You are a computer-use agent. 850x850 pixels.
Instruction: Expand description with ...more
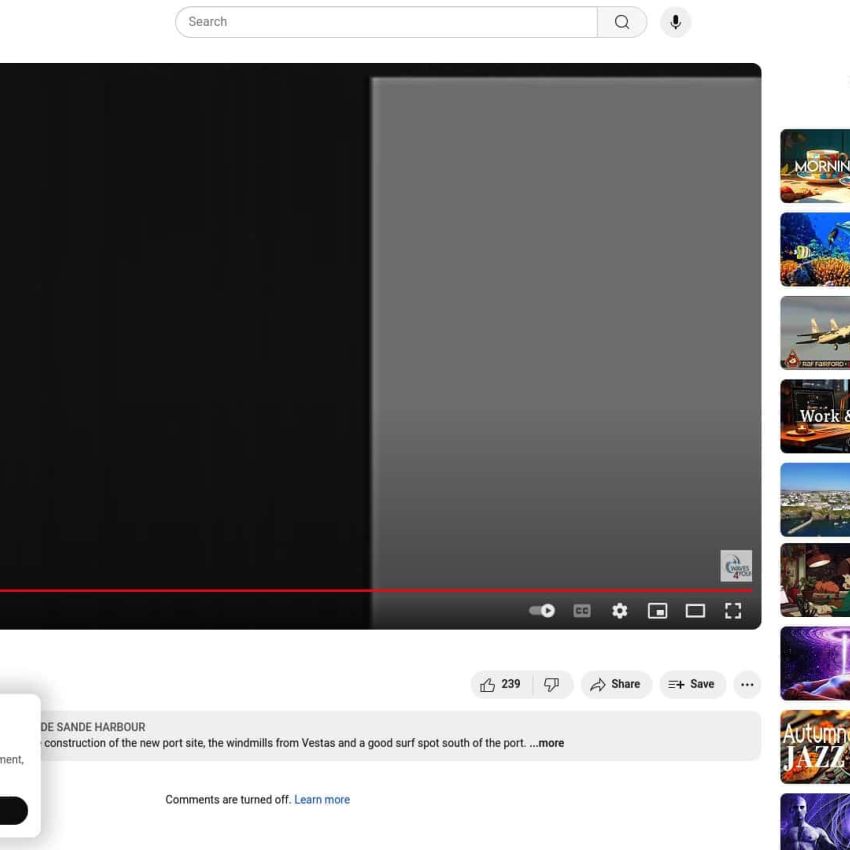tap(547, 743)
